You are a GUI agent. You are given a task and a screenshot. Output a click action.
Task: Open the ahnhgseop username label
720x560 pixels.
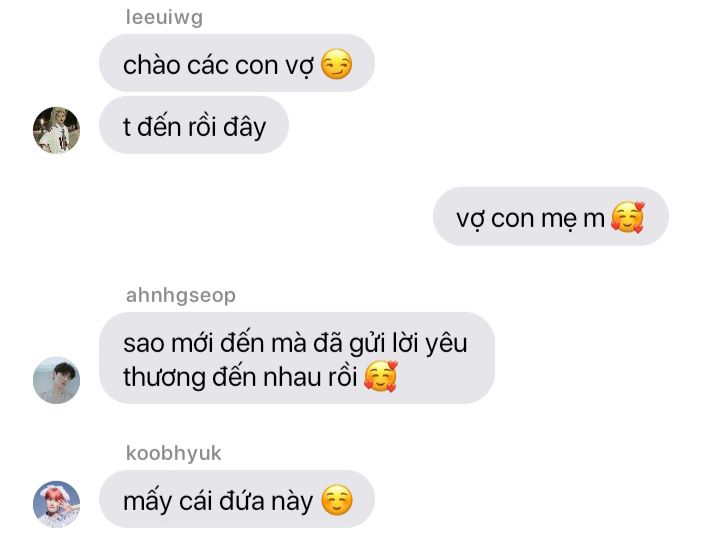[180, 295]
